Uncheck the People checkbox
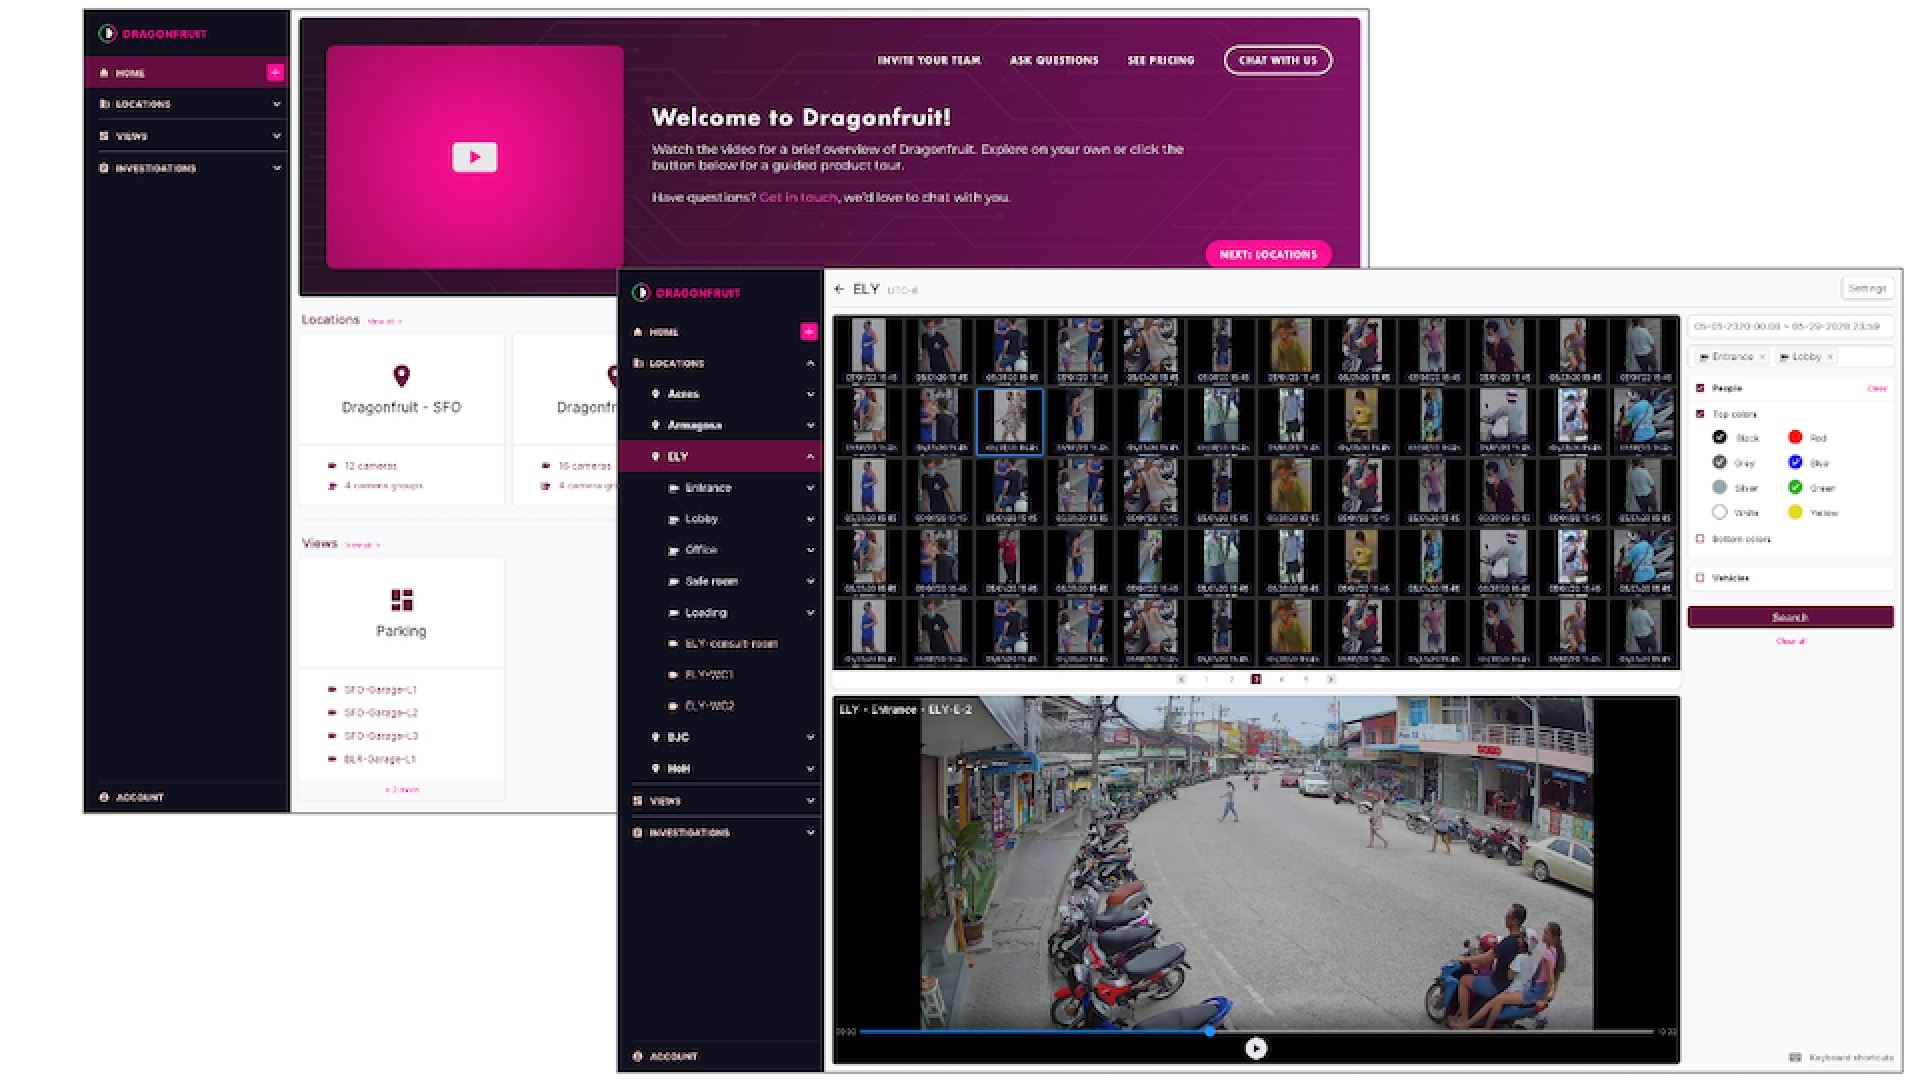Viewport: 1920px width, 1080px height. tap(1700, 388)
